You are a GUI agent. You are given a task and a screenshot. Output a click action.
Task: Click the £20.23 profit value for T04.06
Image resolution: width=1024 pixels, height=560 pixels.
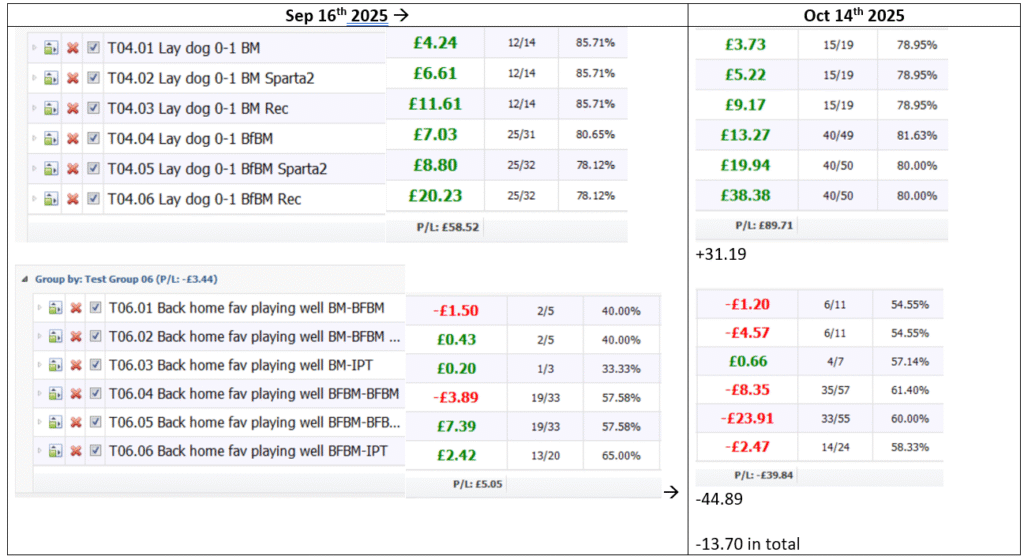[435, 196]
